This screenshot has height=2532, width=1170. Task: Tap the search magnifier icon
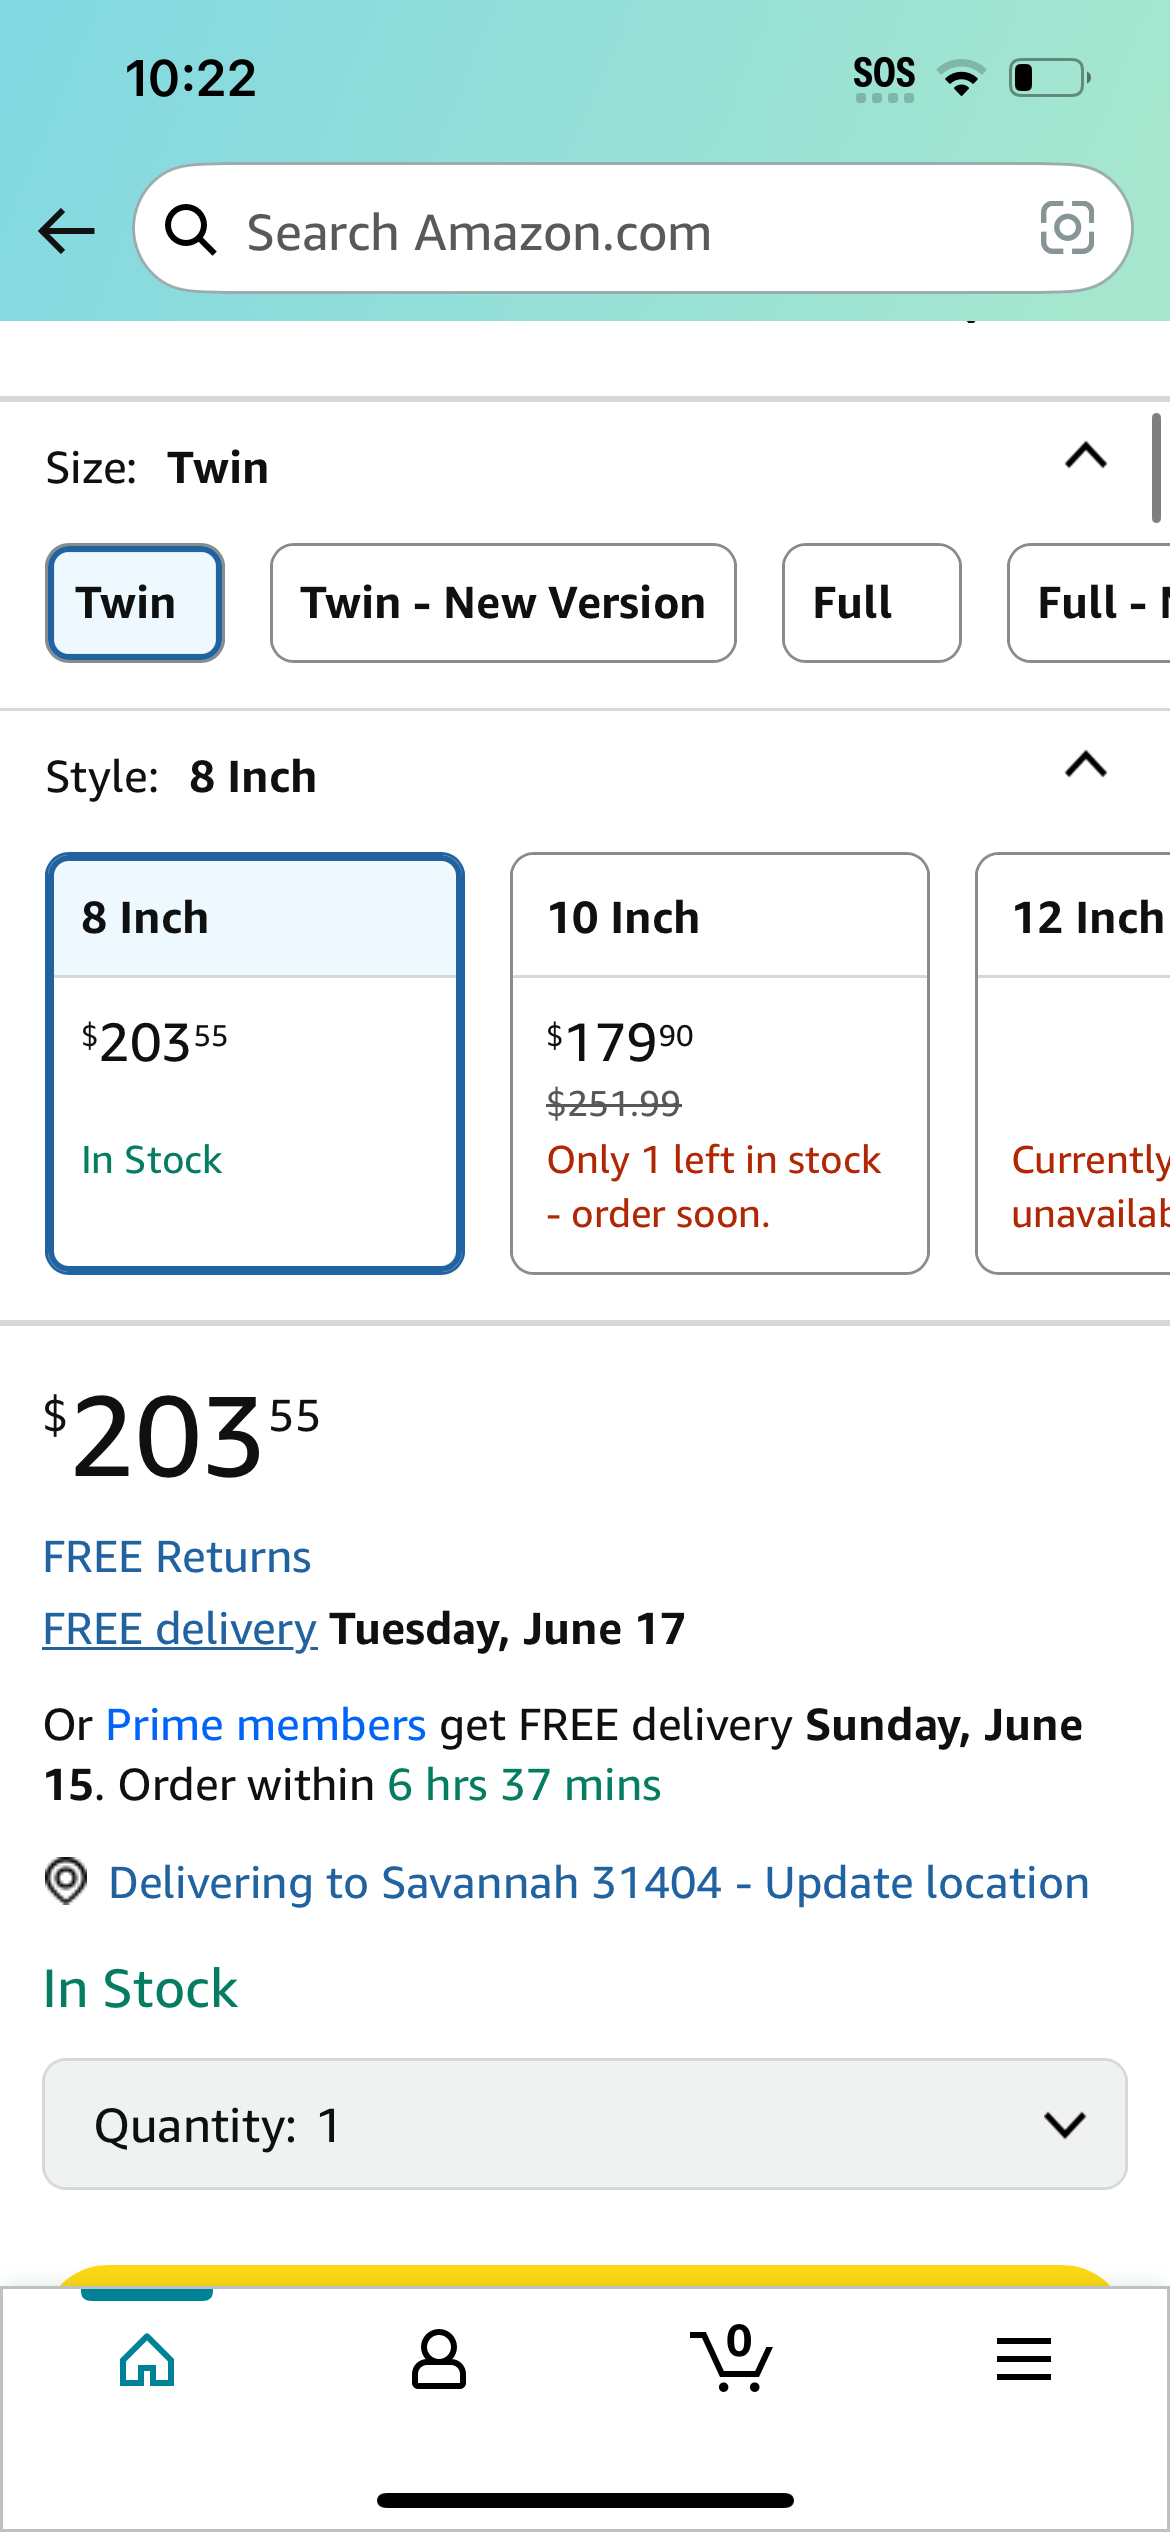(x=190, y=230)
